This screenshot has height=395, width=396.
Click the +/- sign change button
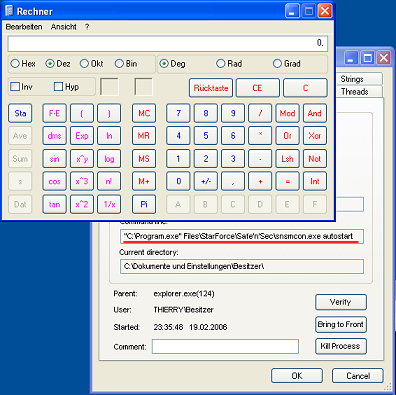(x=206, y=181)
